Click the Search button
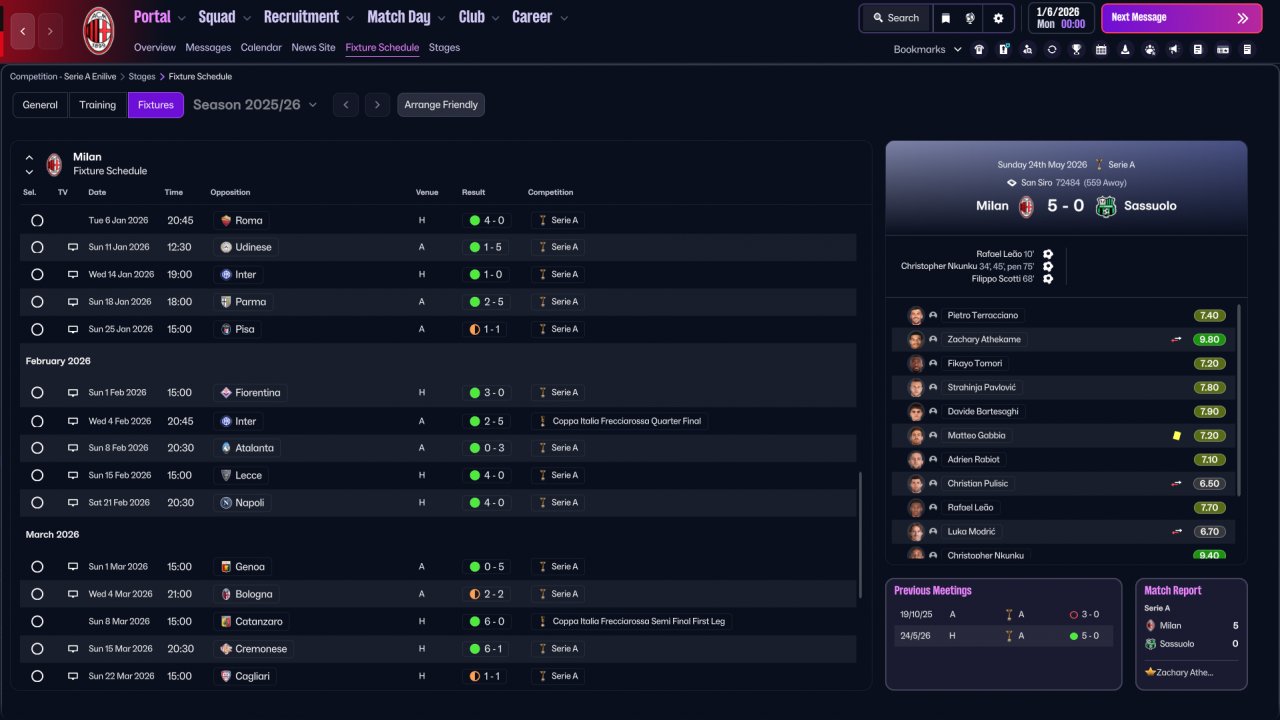1280x720 pixels. [x=895, y=18]
